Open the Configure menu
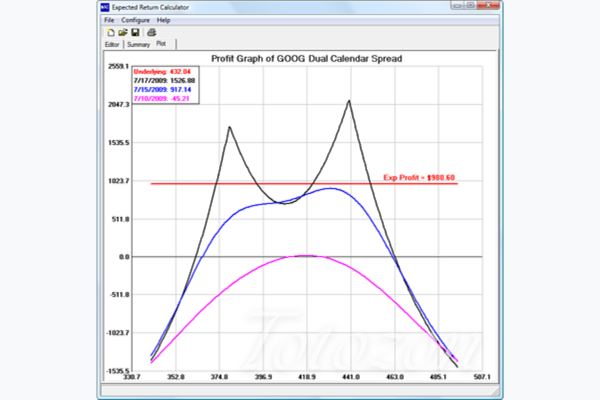The height and width of the screenshot is (400, 600). point(135,20)
